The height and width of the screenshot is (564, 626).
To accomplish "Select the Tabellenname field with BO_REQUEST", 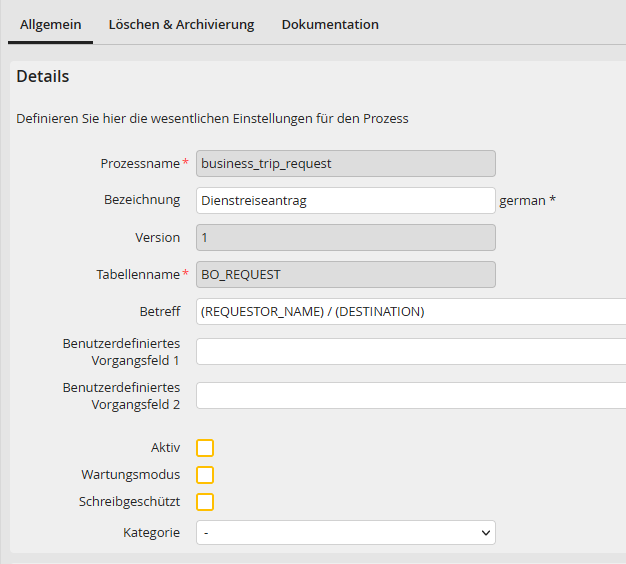I will click(x=345, y=274).
